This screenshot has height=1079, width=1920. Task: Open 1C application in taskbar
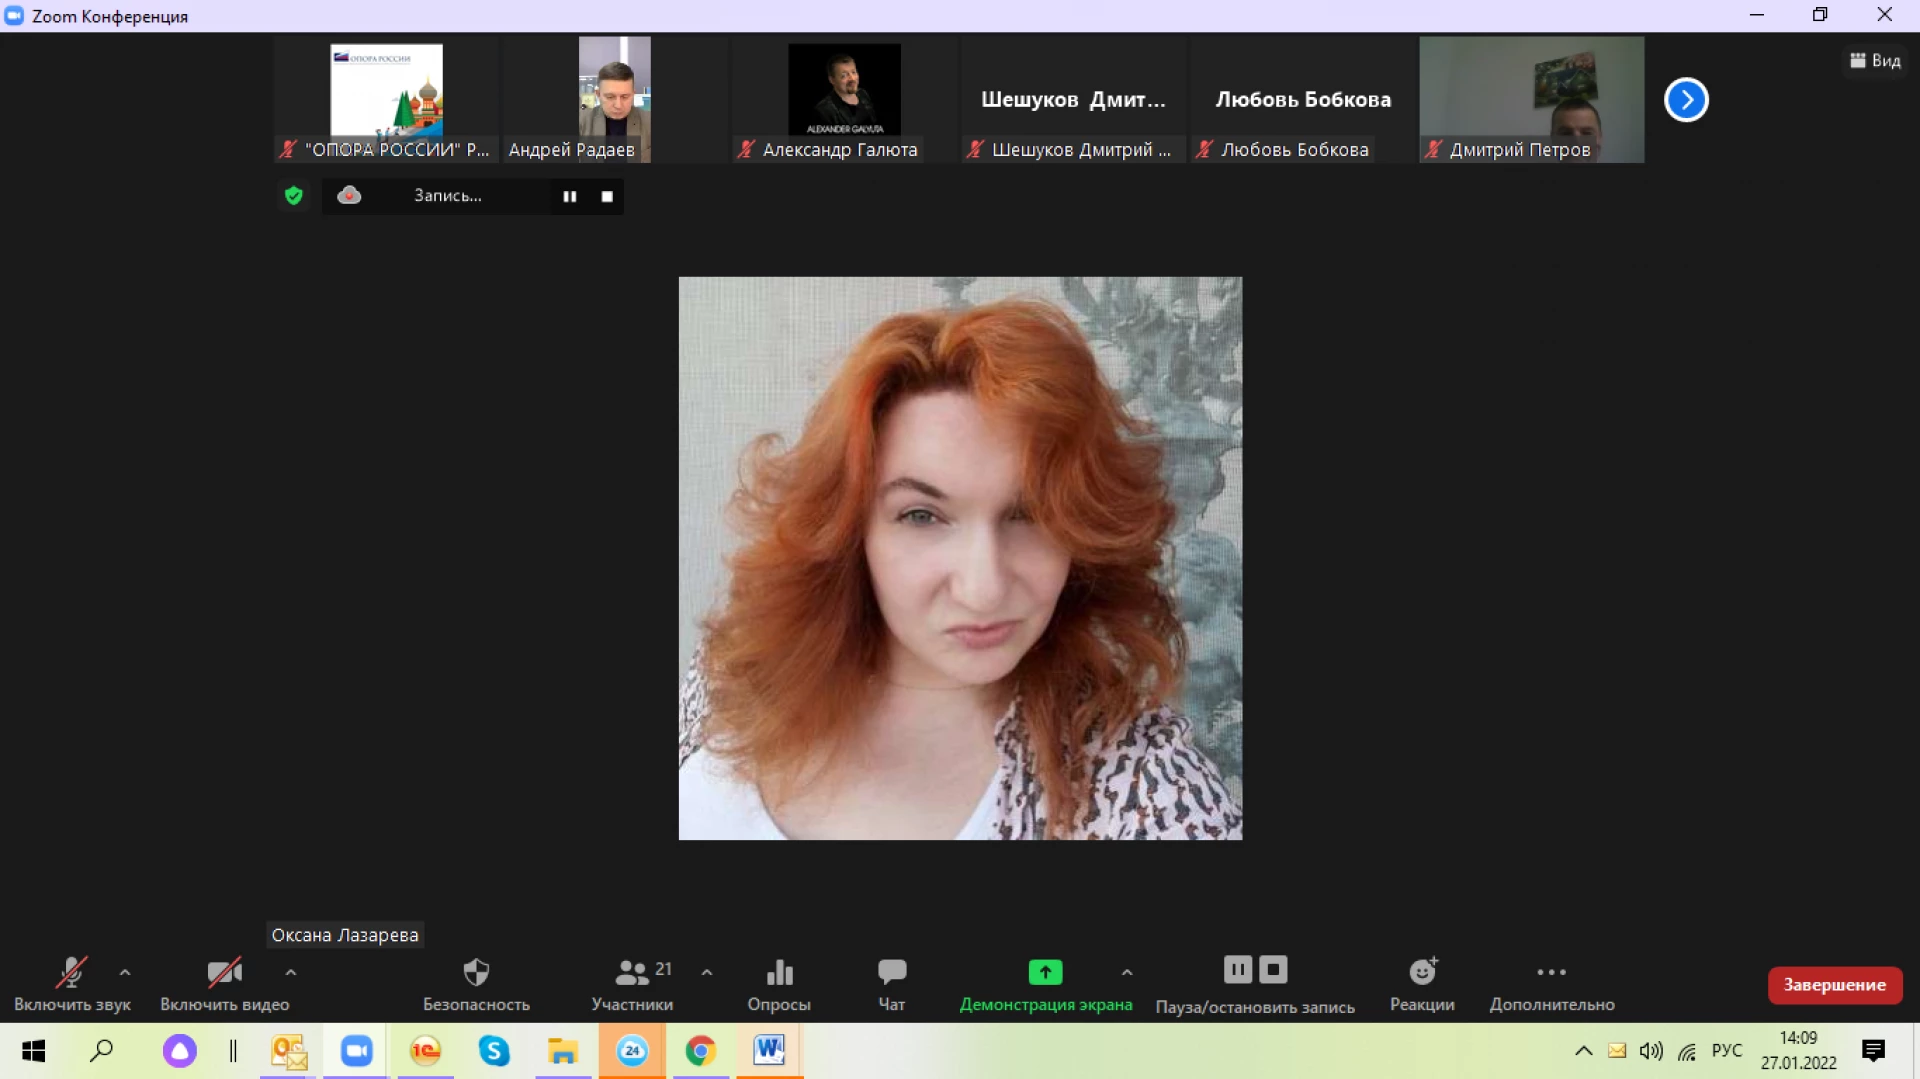tap(426, 1051)
